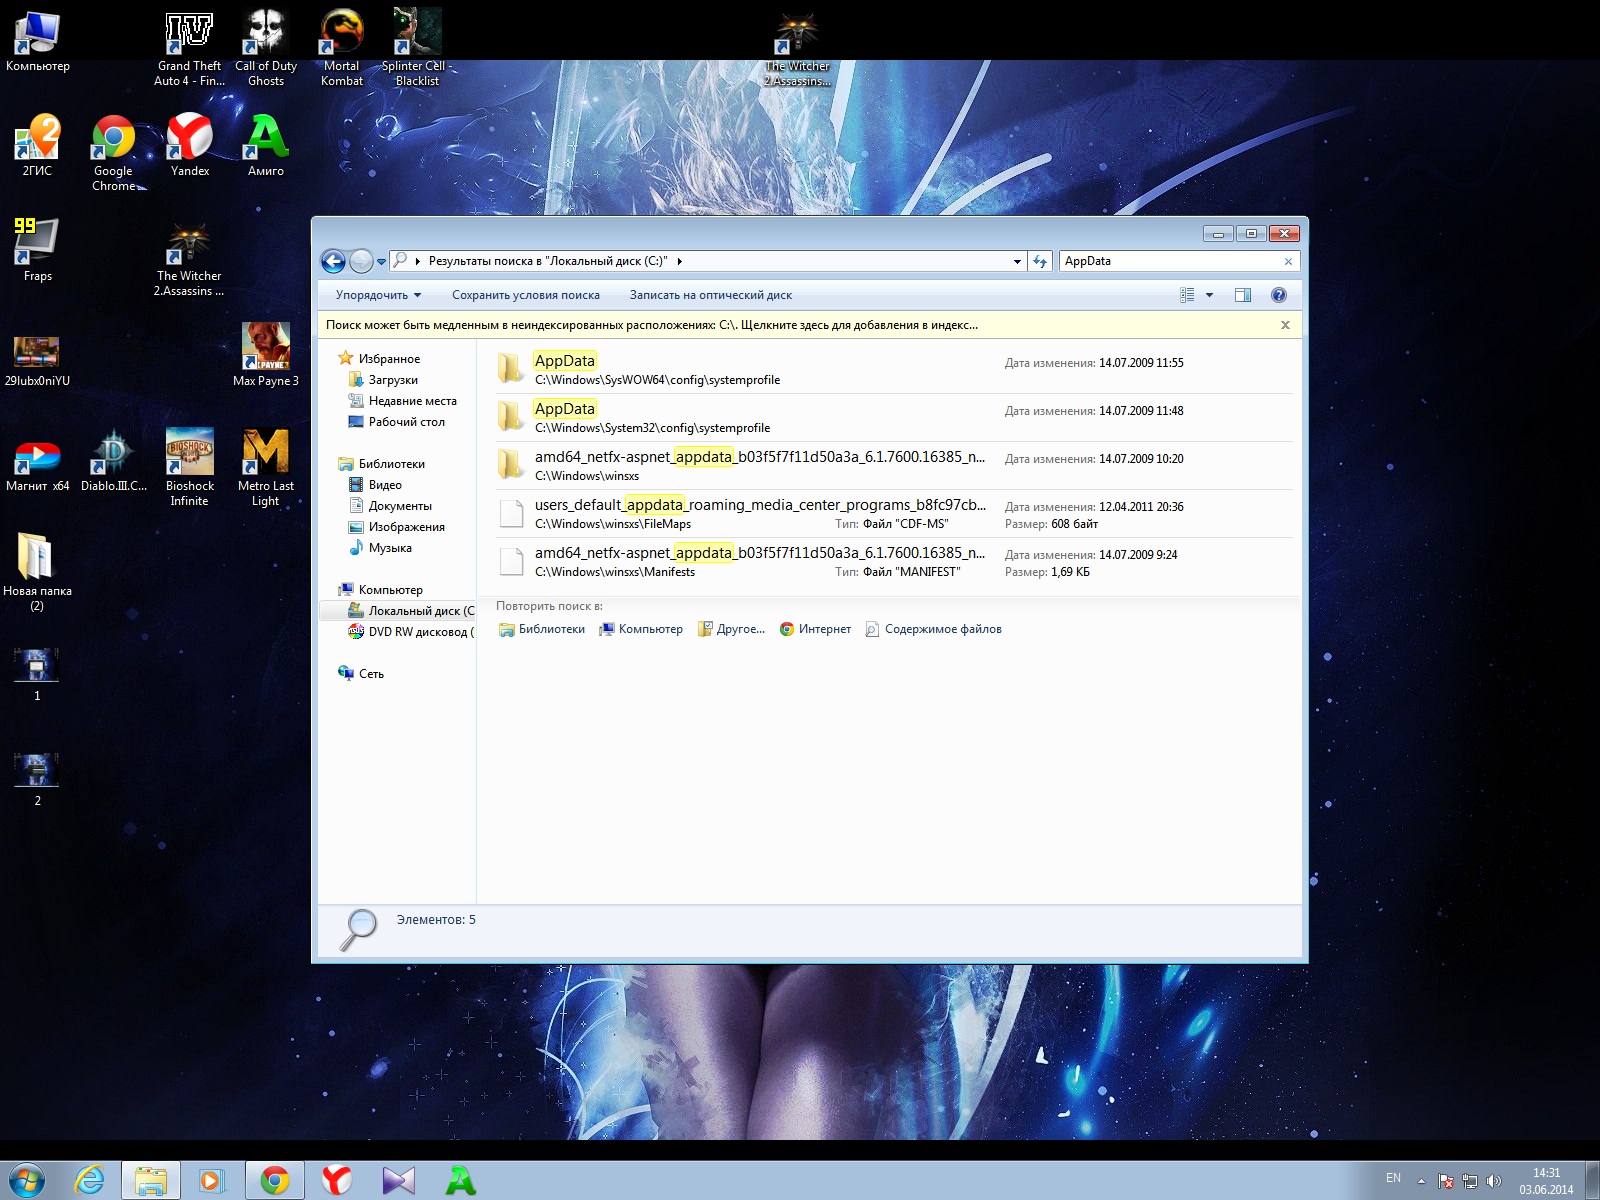Open Amigo browser from taskbar
1600x1200 pixels.
click(x=461, y=1181)
